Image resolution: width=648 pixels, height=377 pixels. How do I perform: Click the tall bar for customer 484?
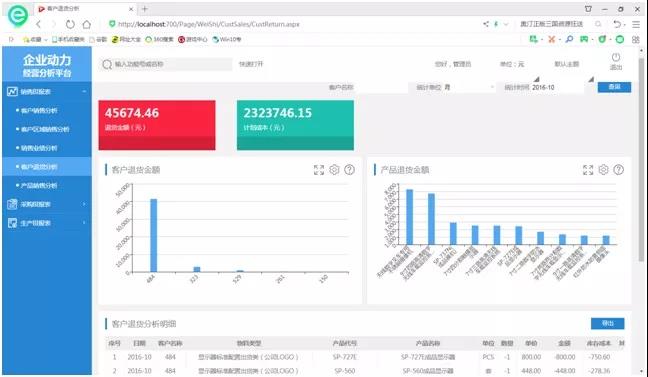pos(153,236)
